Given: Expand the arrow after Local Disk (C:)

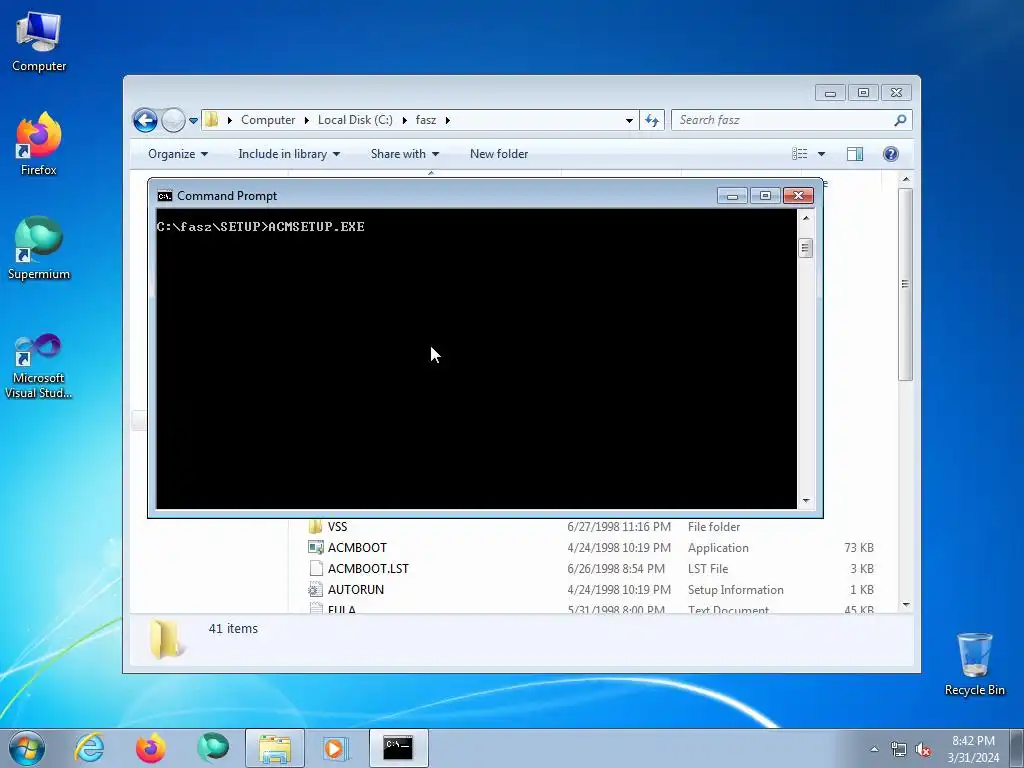Looking at the screenshot, I should tap(404, 120).
